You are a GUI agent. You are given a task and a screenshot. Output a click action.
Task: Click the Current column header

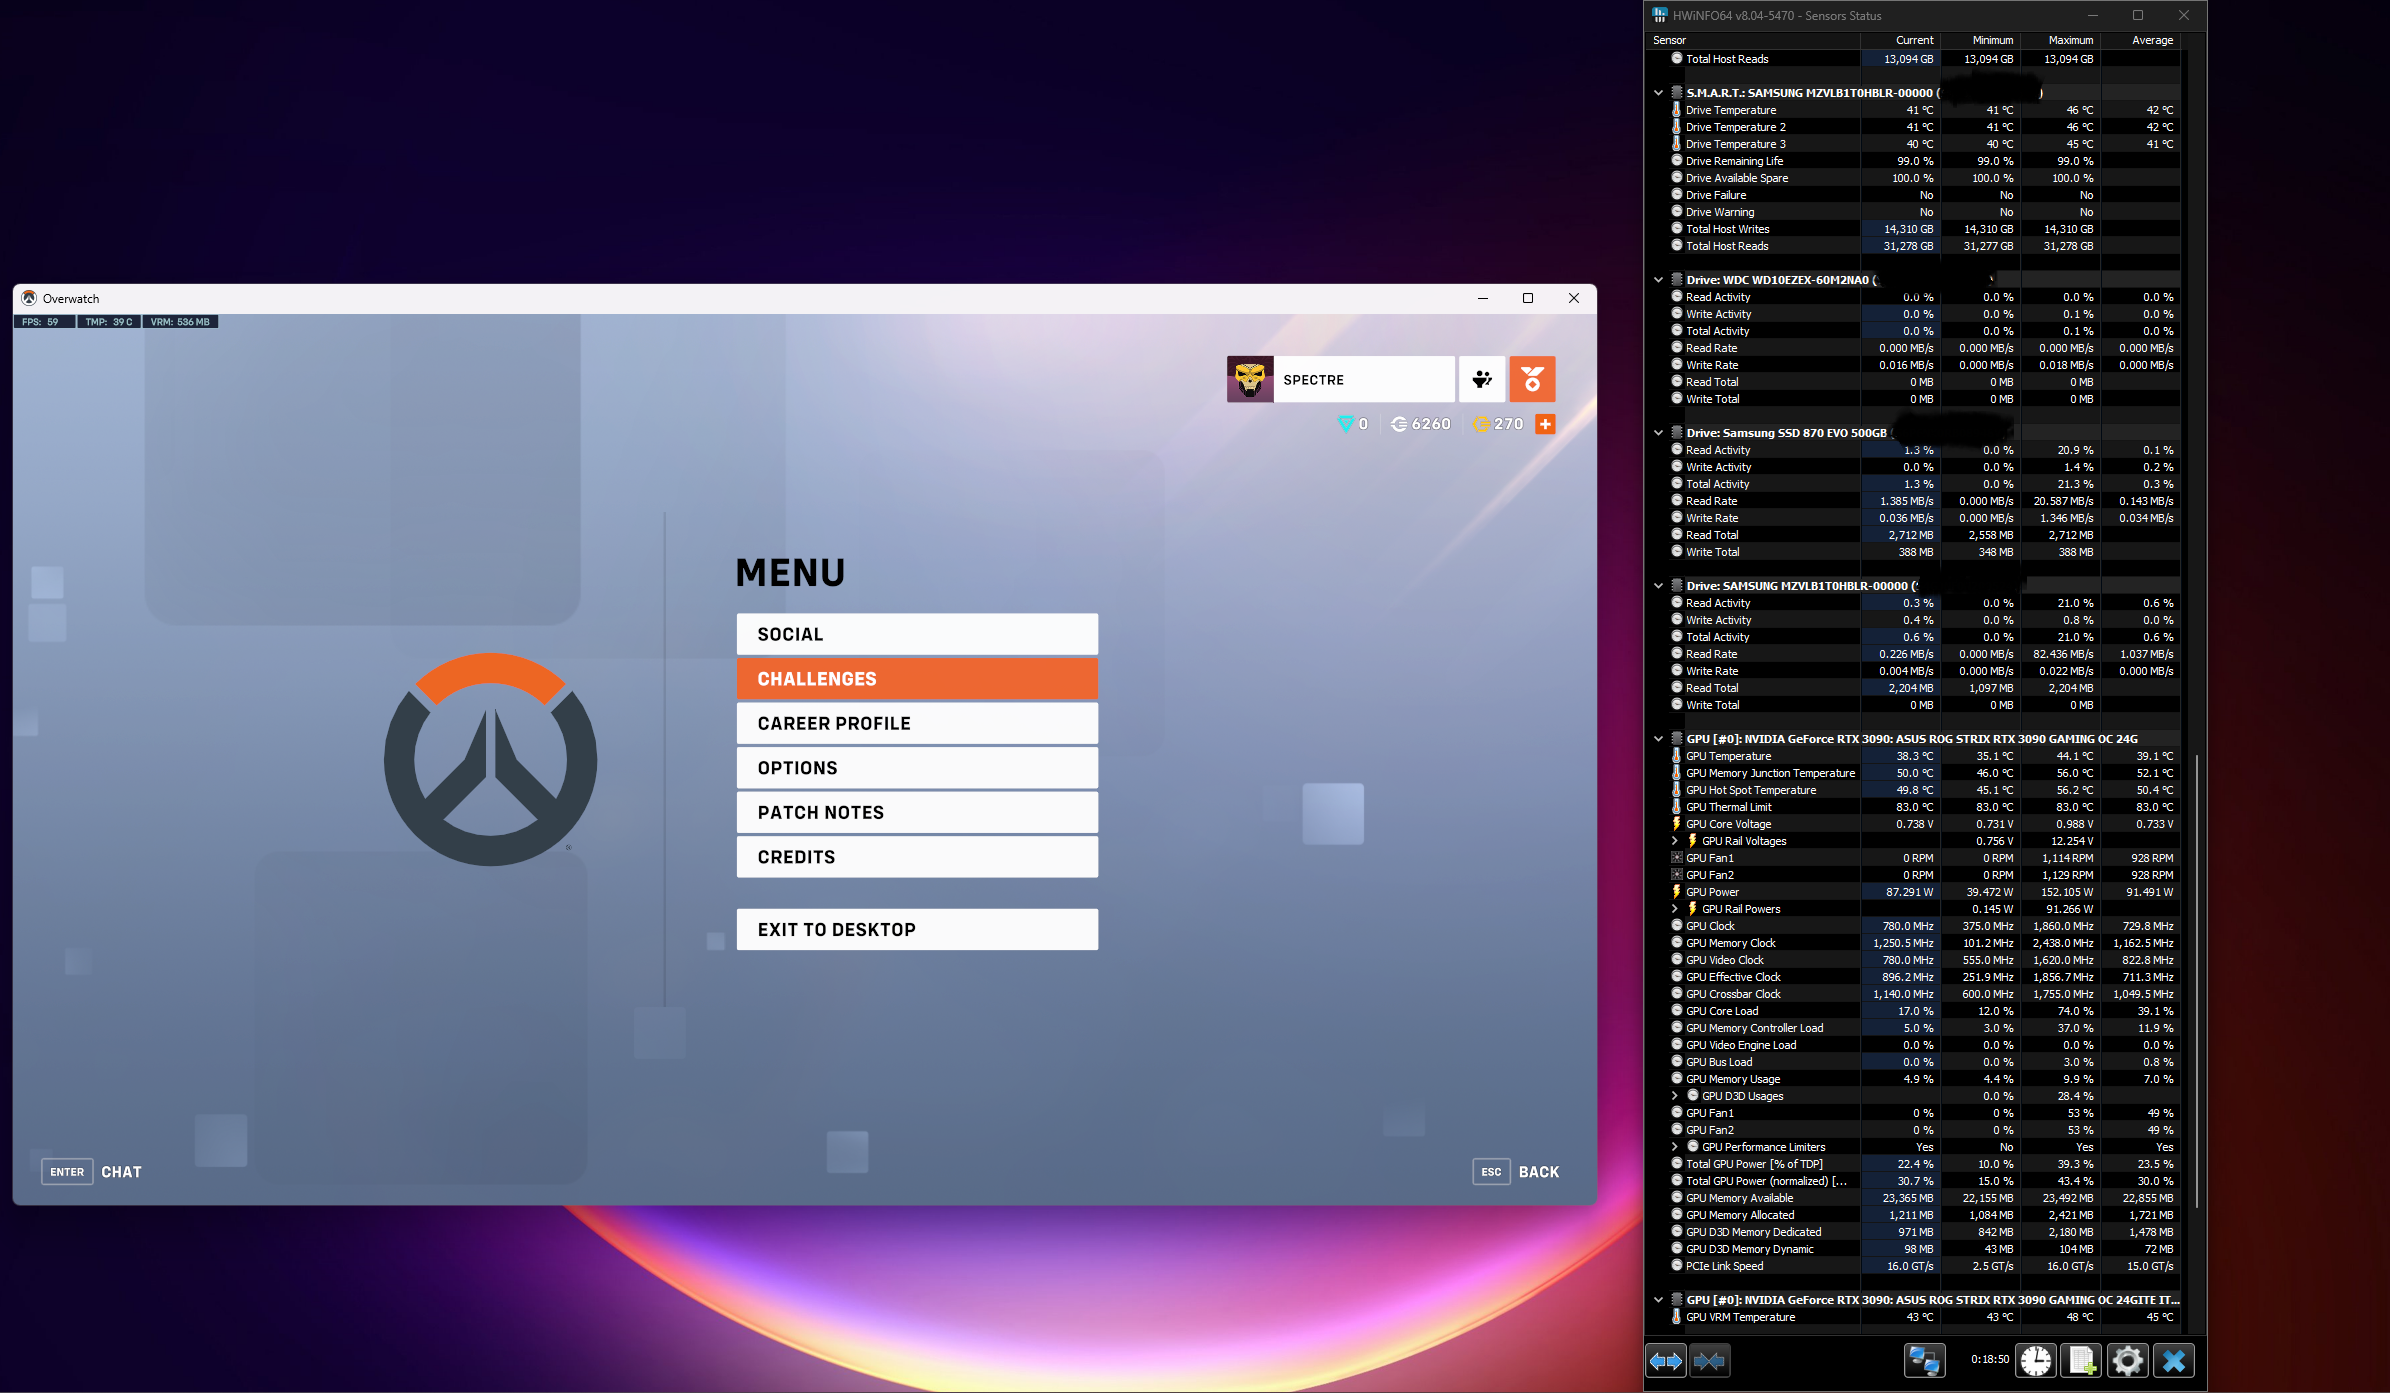[1900, 40]
